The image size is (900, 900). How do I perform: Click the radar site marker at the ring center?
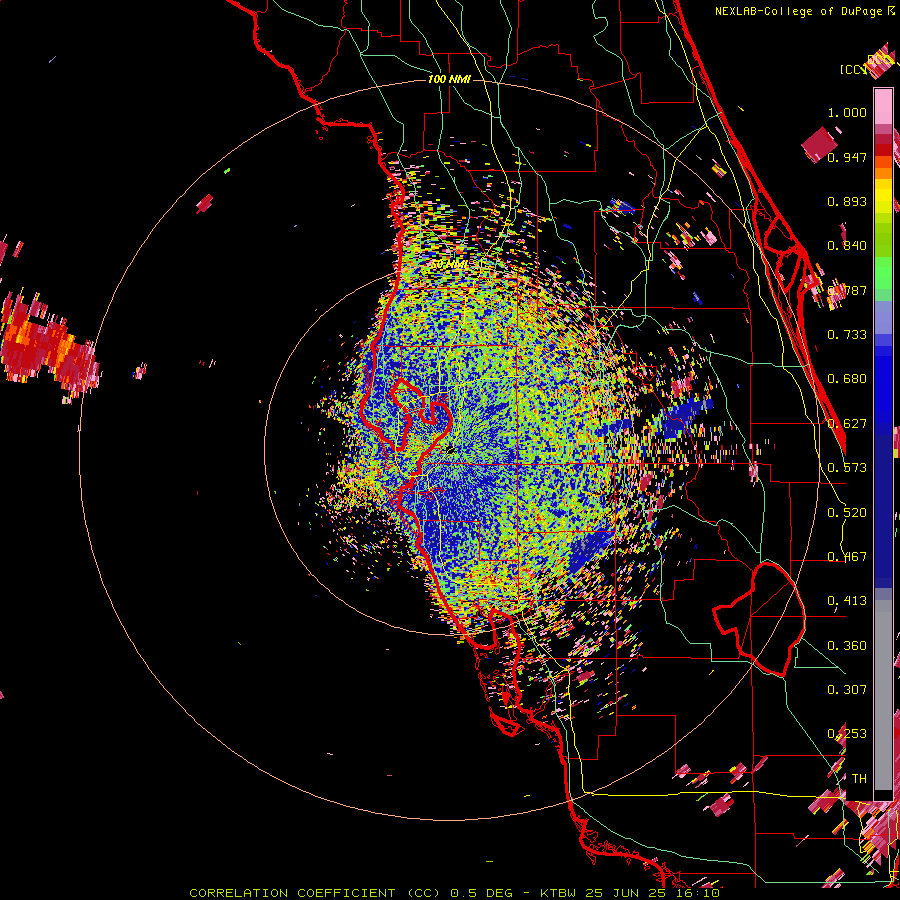(x=449, y=449)
